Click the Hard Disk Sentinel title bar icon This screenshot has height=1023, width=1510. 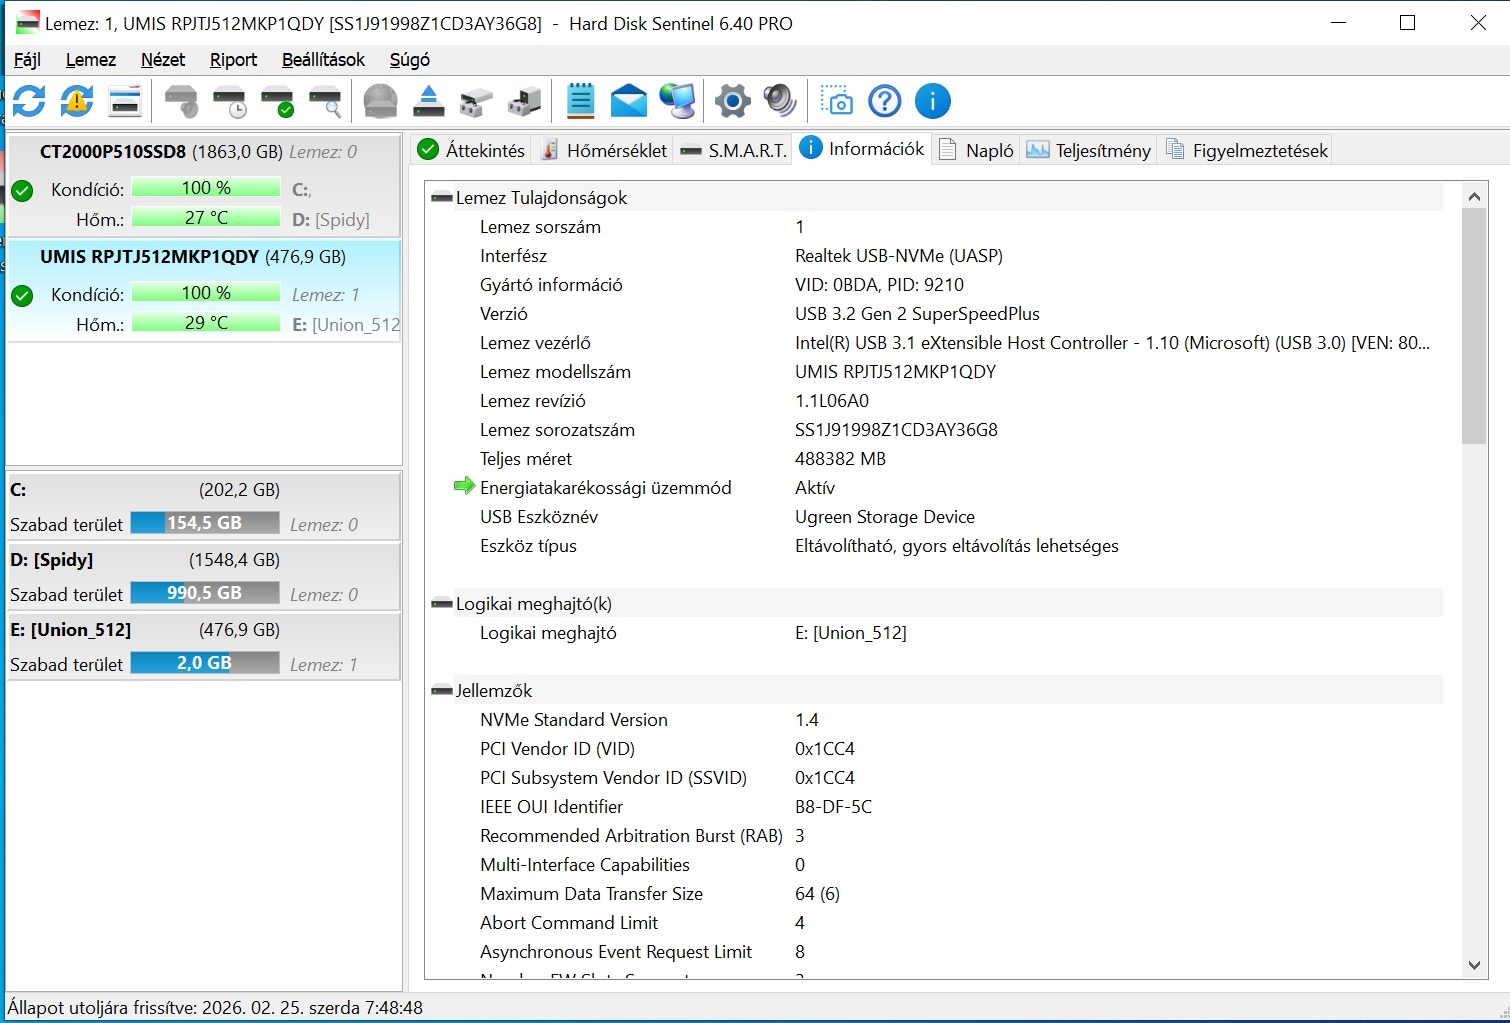click(27, 23)
